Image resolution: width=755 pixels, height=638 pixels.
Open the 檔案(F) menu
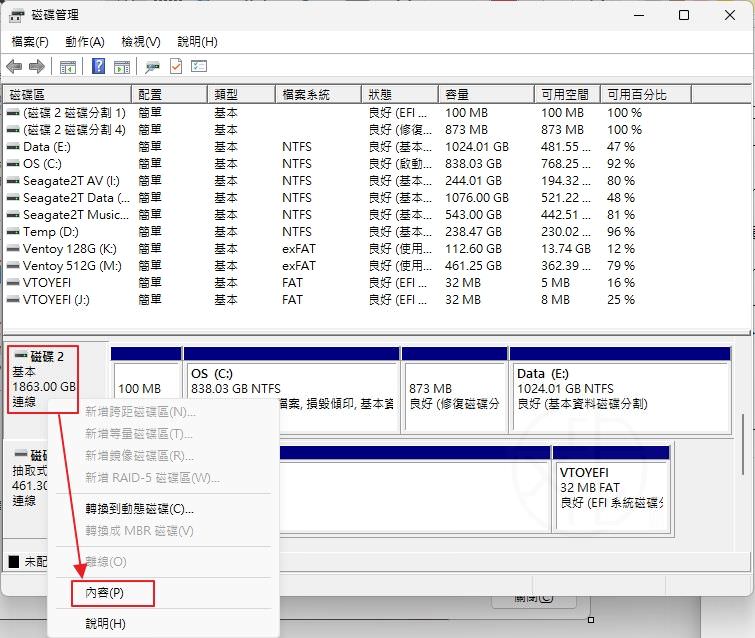coord(30,42)
